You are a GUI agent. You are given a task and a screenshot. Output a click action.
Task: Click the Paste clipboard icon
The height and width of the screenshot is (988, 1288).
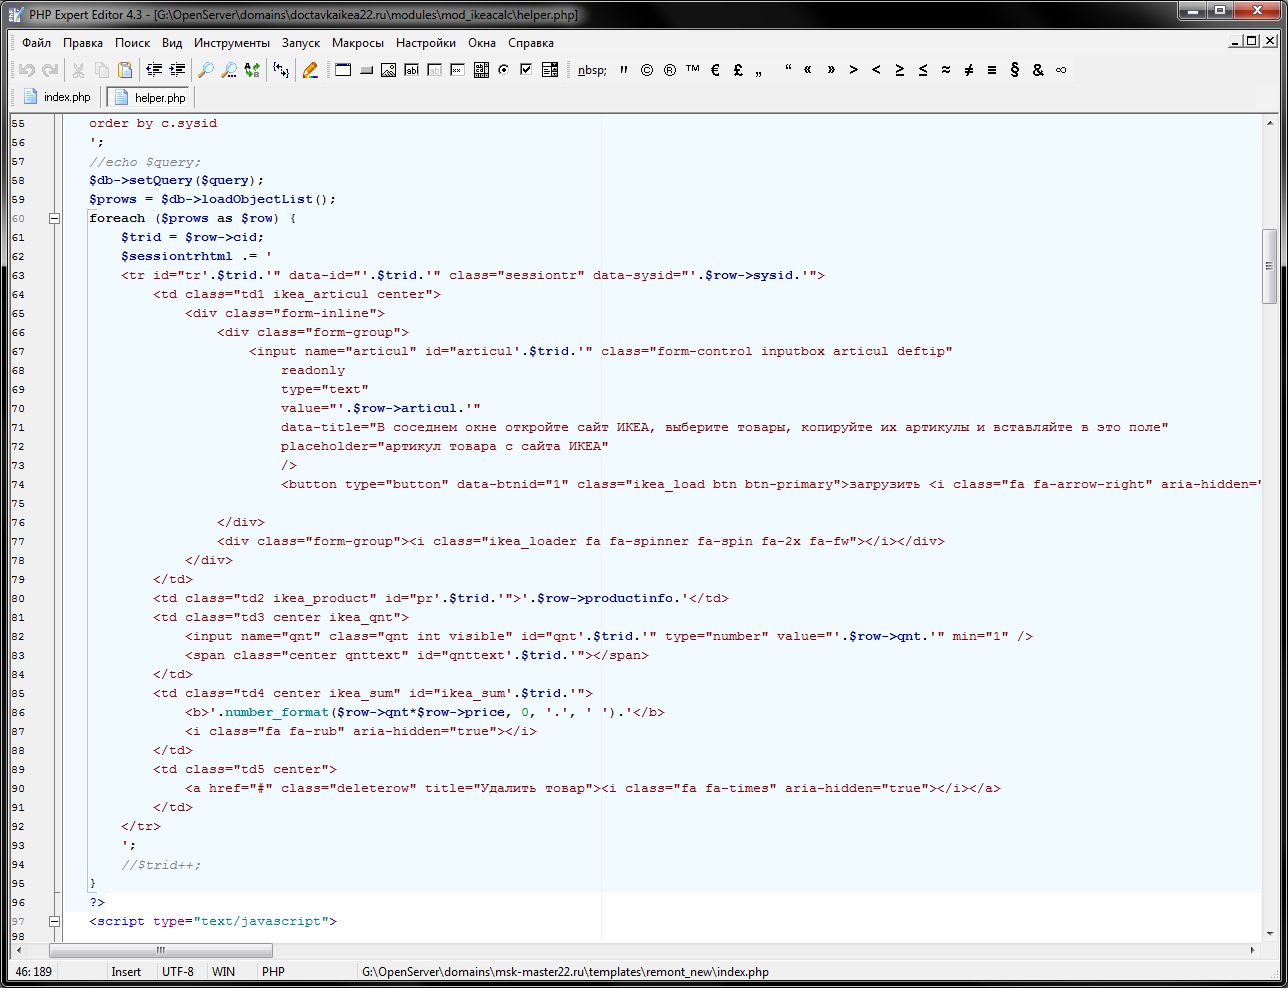[125, 70]
